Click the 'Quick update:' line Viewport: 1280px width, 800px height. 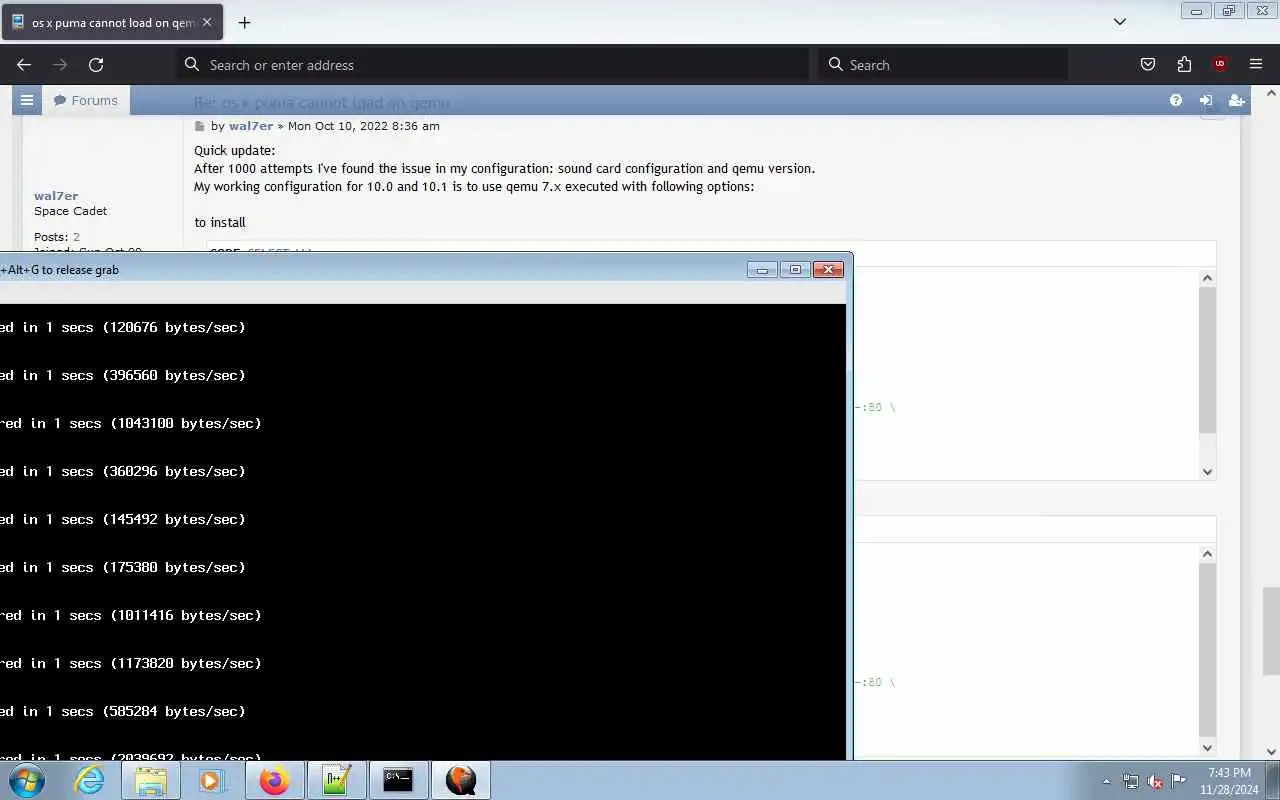pos(234,151)
